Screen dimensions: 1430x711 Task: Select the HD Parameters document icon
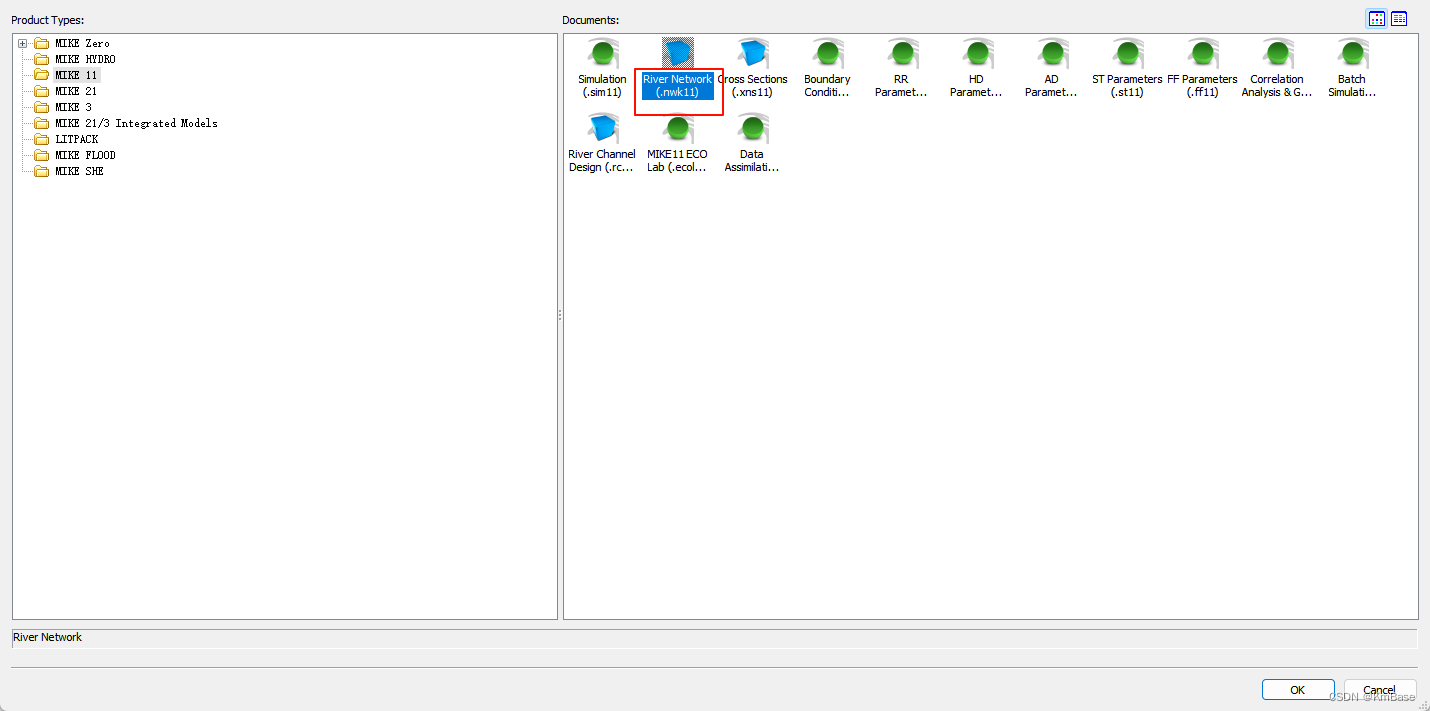977,55
